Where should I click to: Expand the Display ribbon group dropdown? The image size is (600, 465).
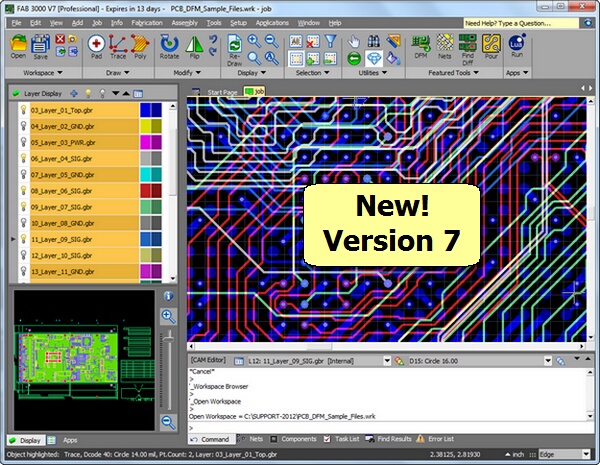coord(263,73)
